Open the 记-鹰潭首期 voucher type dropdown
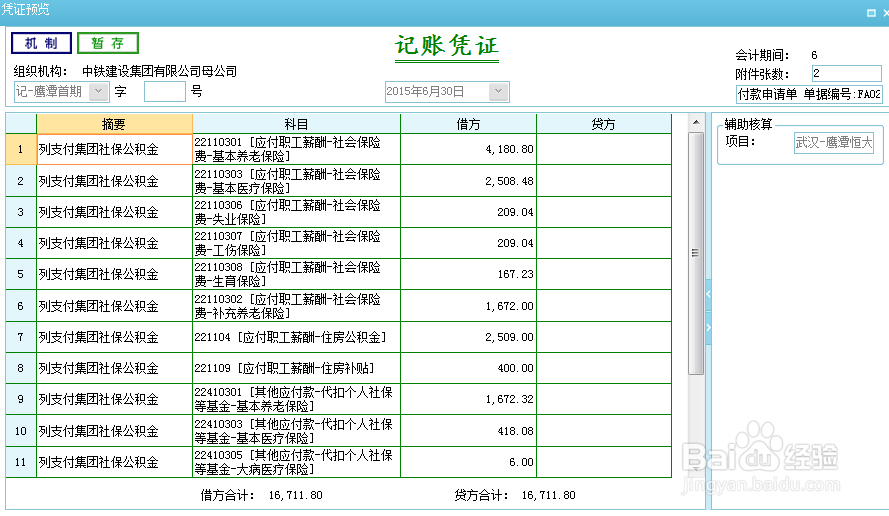This screenshot has height=516, width=889. (99, 91)
